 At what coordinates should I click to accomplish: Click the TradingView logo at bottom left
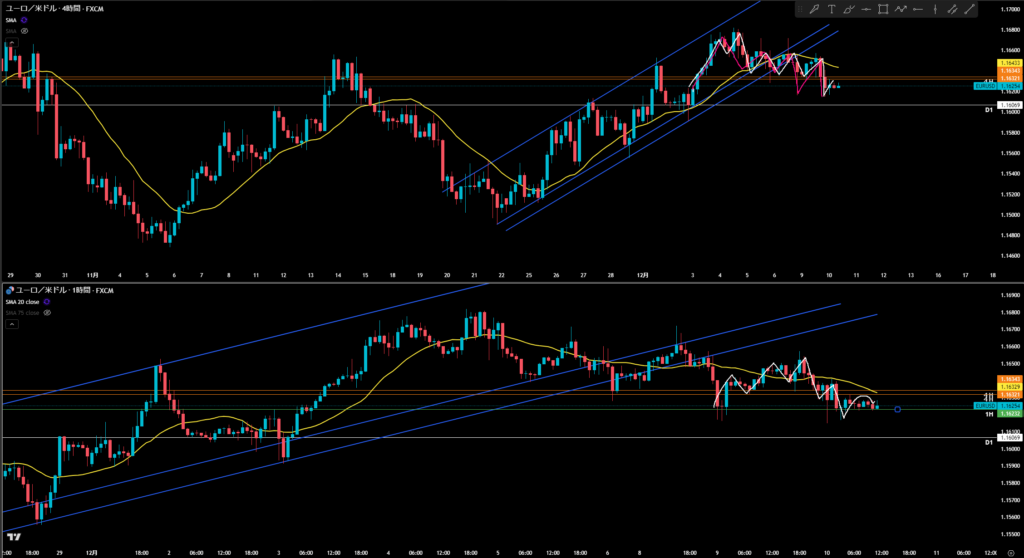click(x=12, y=537)
